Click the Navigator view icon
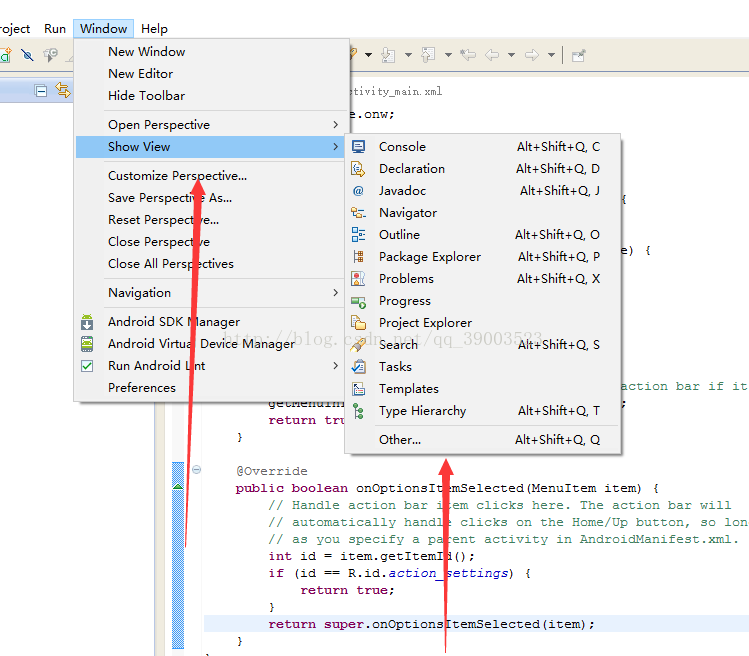The image size is (749, 656). [358, 213]
